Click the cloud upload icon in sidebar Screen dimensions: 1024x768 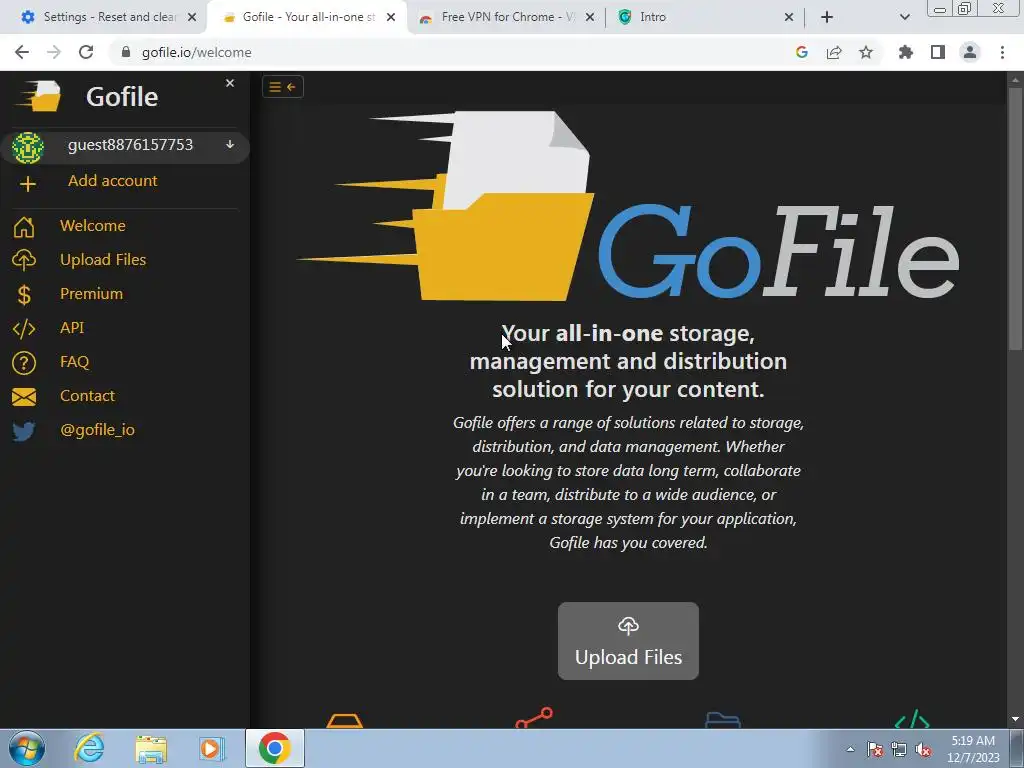(x=24, y=260)
